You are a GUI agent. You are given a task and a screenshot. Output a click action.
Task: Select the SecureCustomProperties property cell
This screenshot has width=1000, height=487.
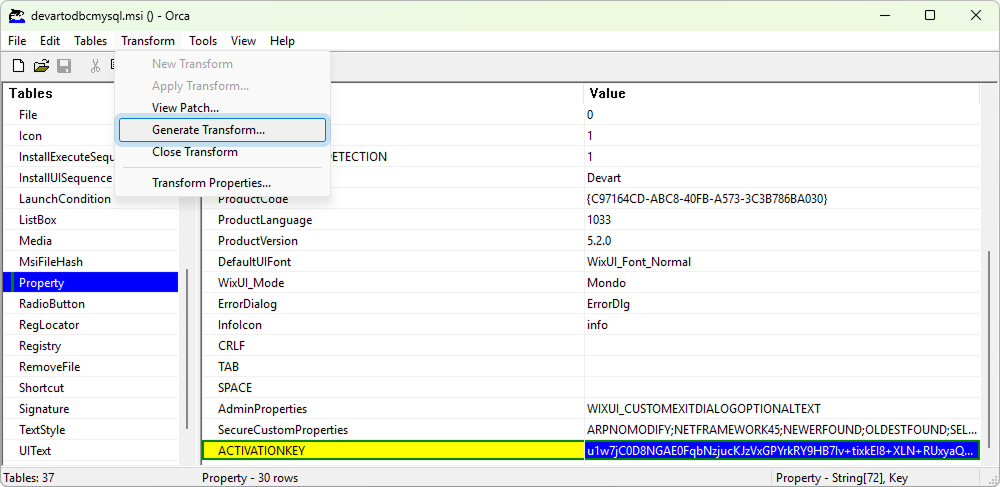click(393, 430)
